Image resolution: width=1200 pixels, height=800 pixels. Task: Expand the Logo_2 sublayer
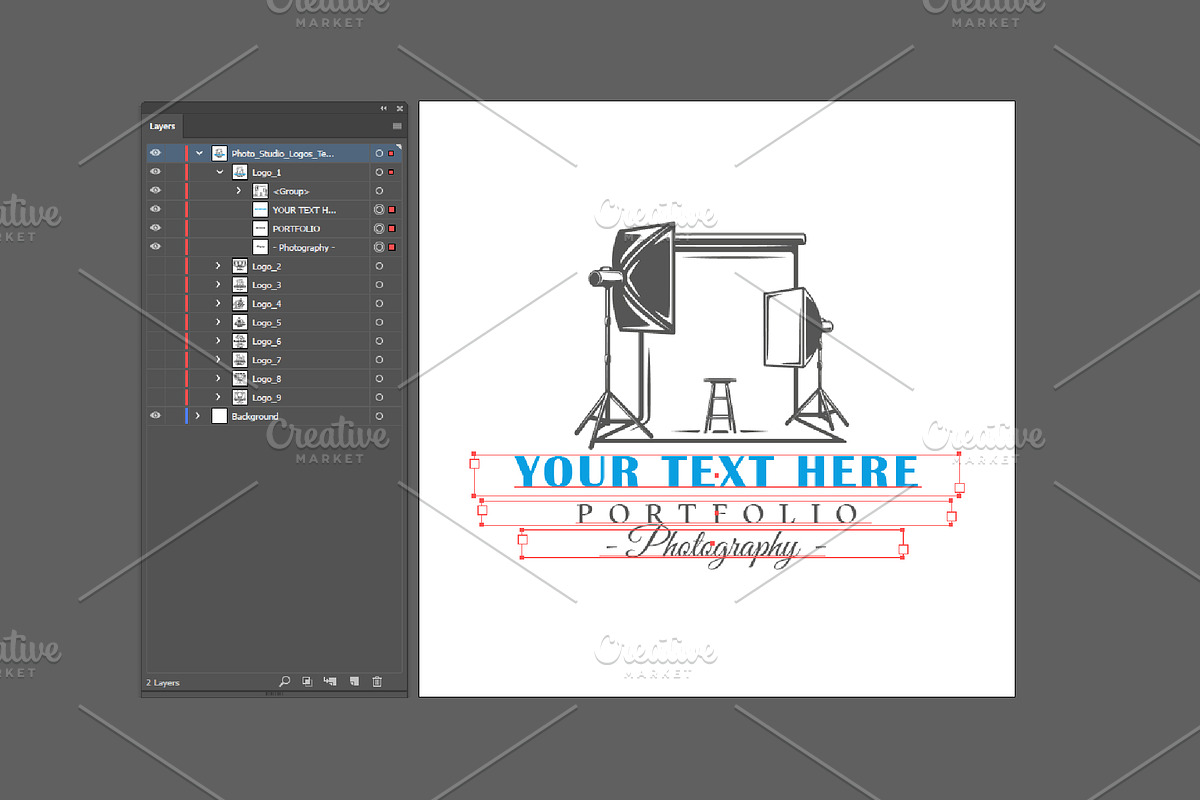pyautogui.click(x=218, y=266)
